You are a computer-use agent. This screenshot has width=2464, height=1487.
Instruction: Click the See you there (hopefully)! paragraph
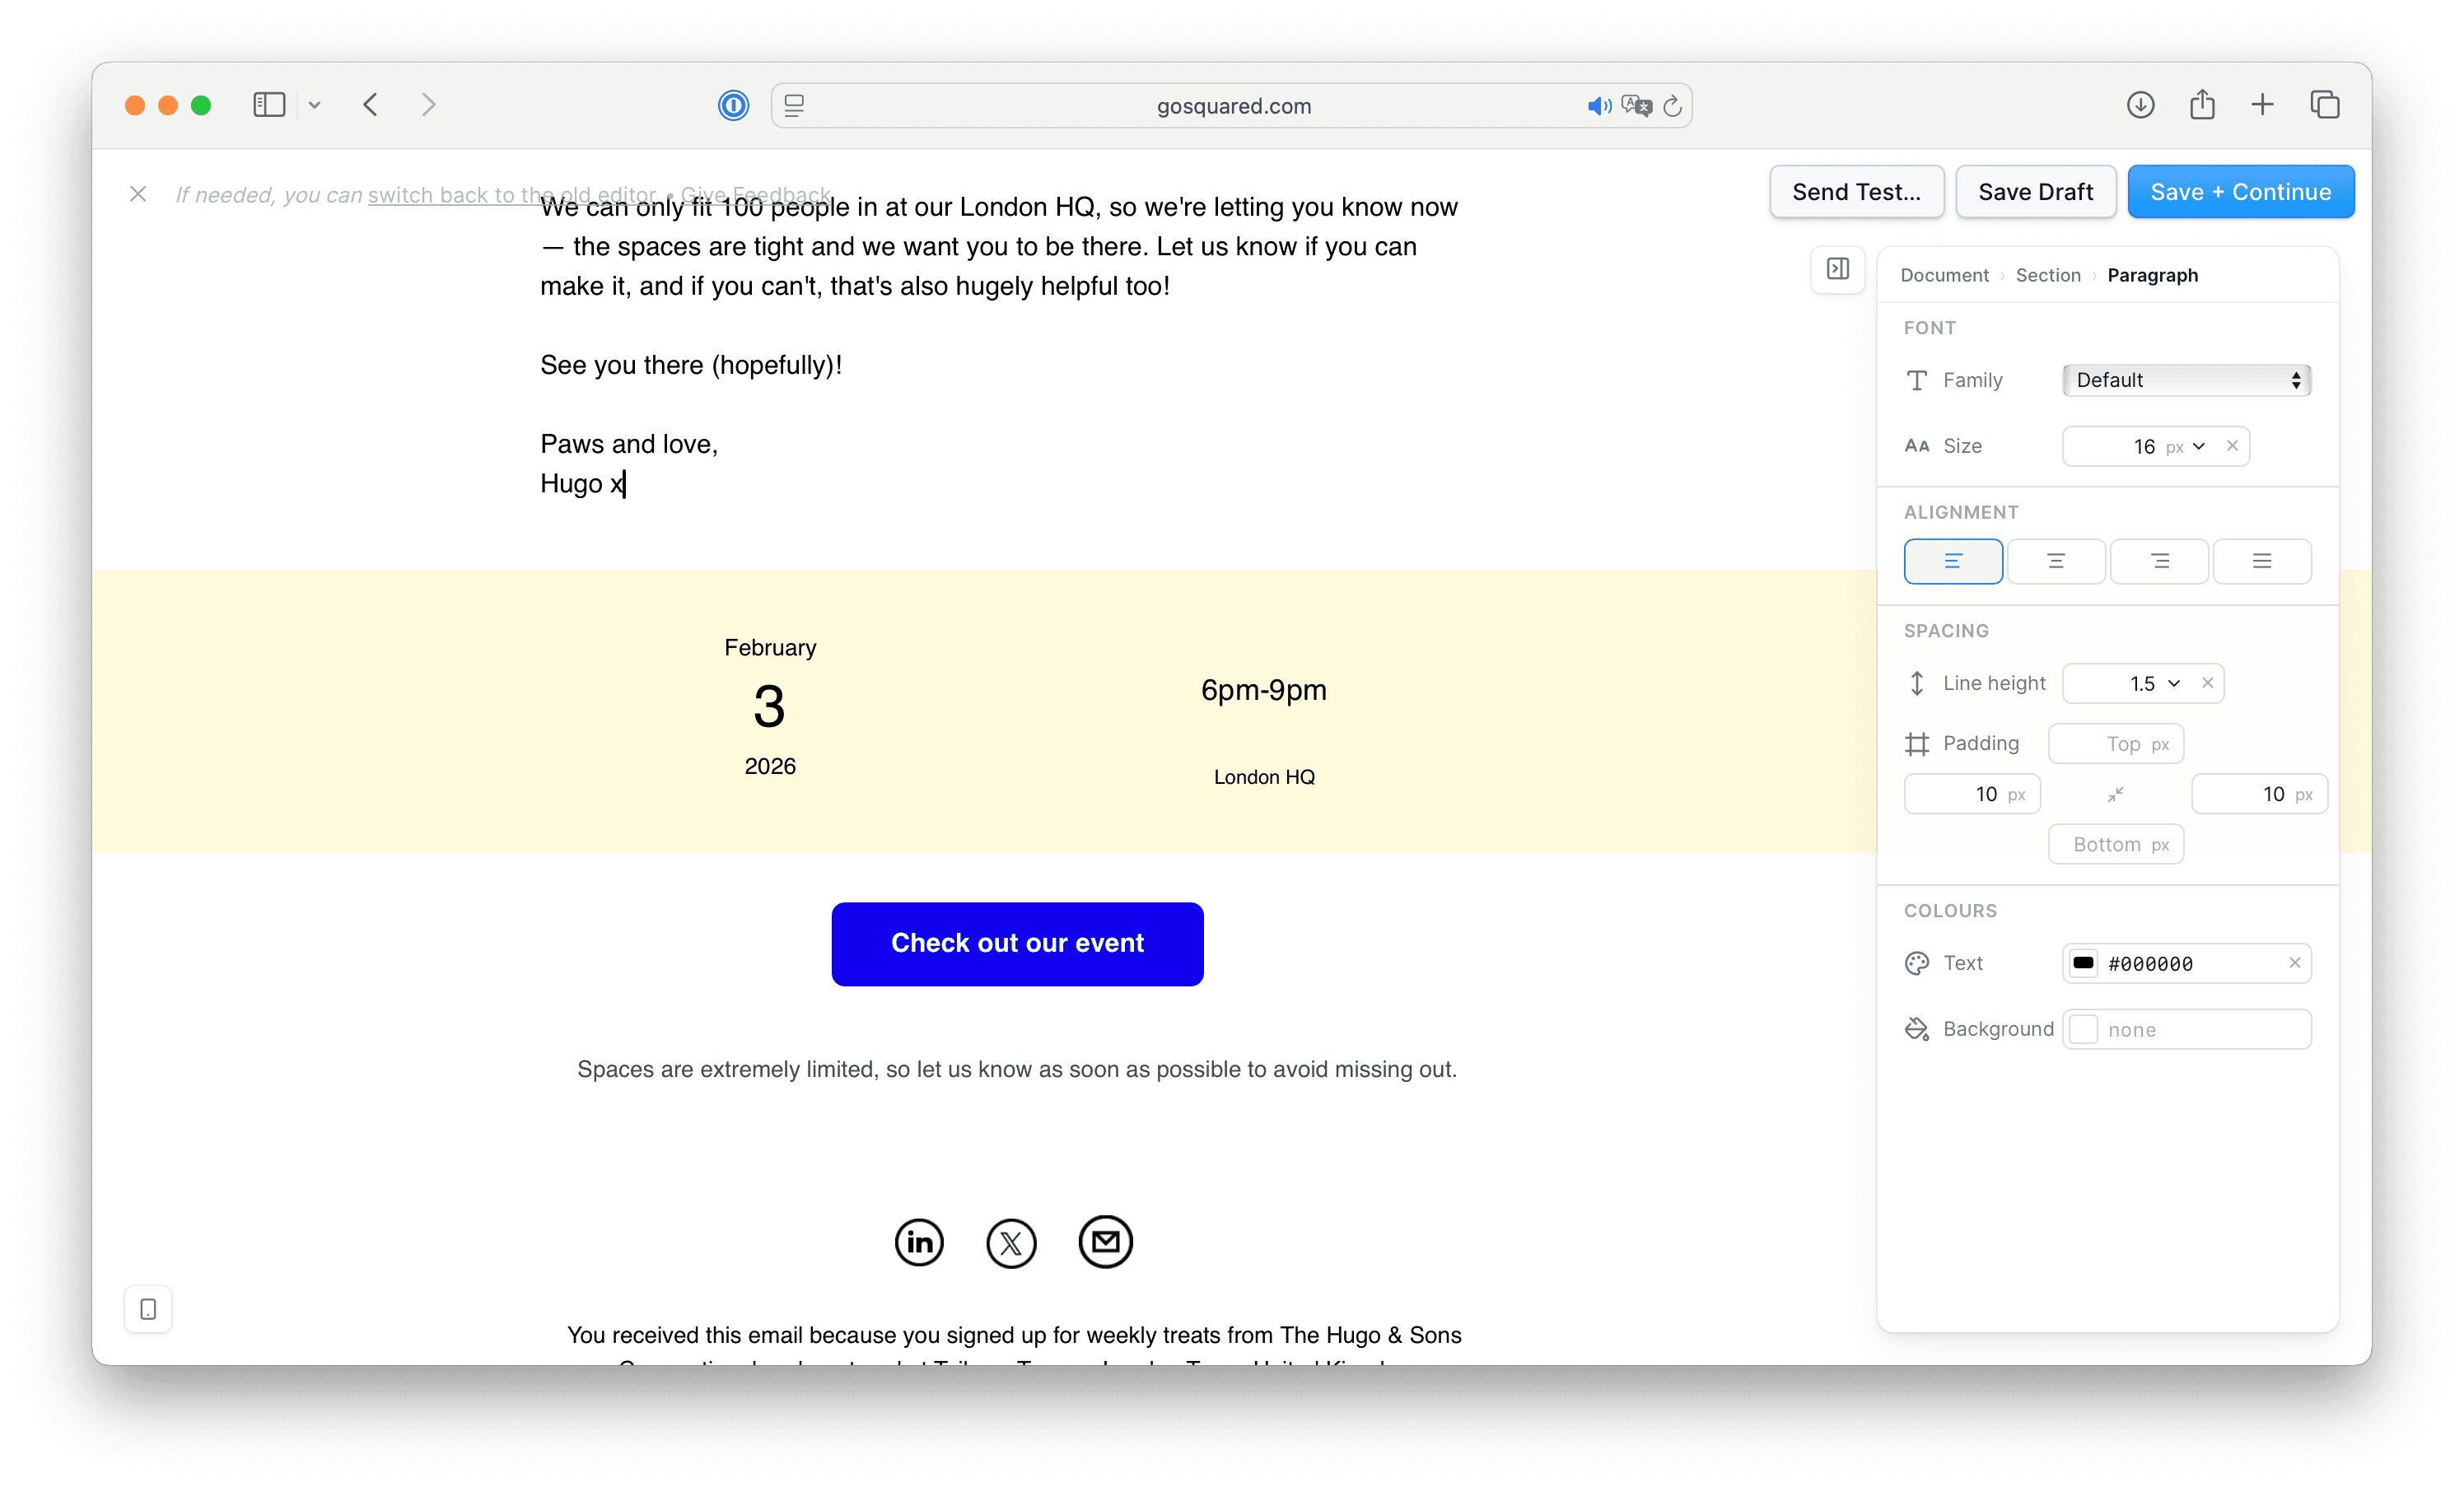[691, 365]
